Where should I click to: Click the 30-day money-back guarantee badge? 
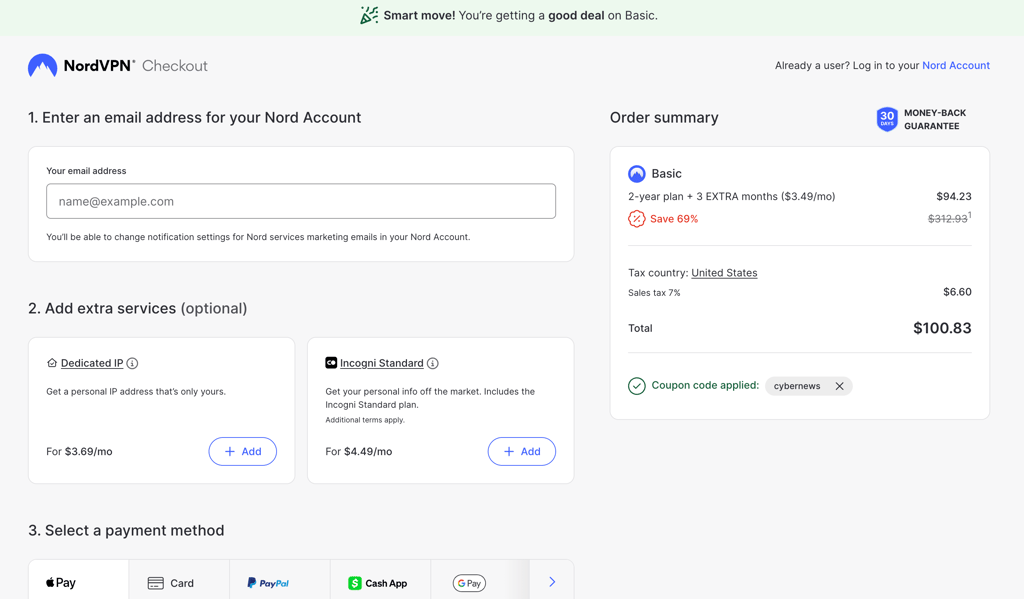point(887,119)
